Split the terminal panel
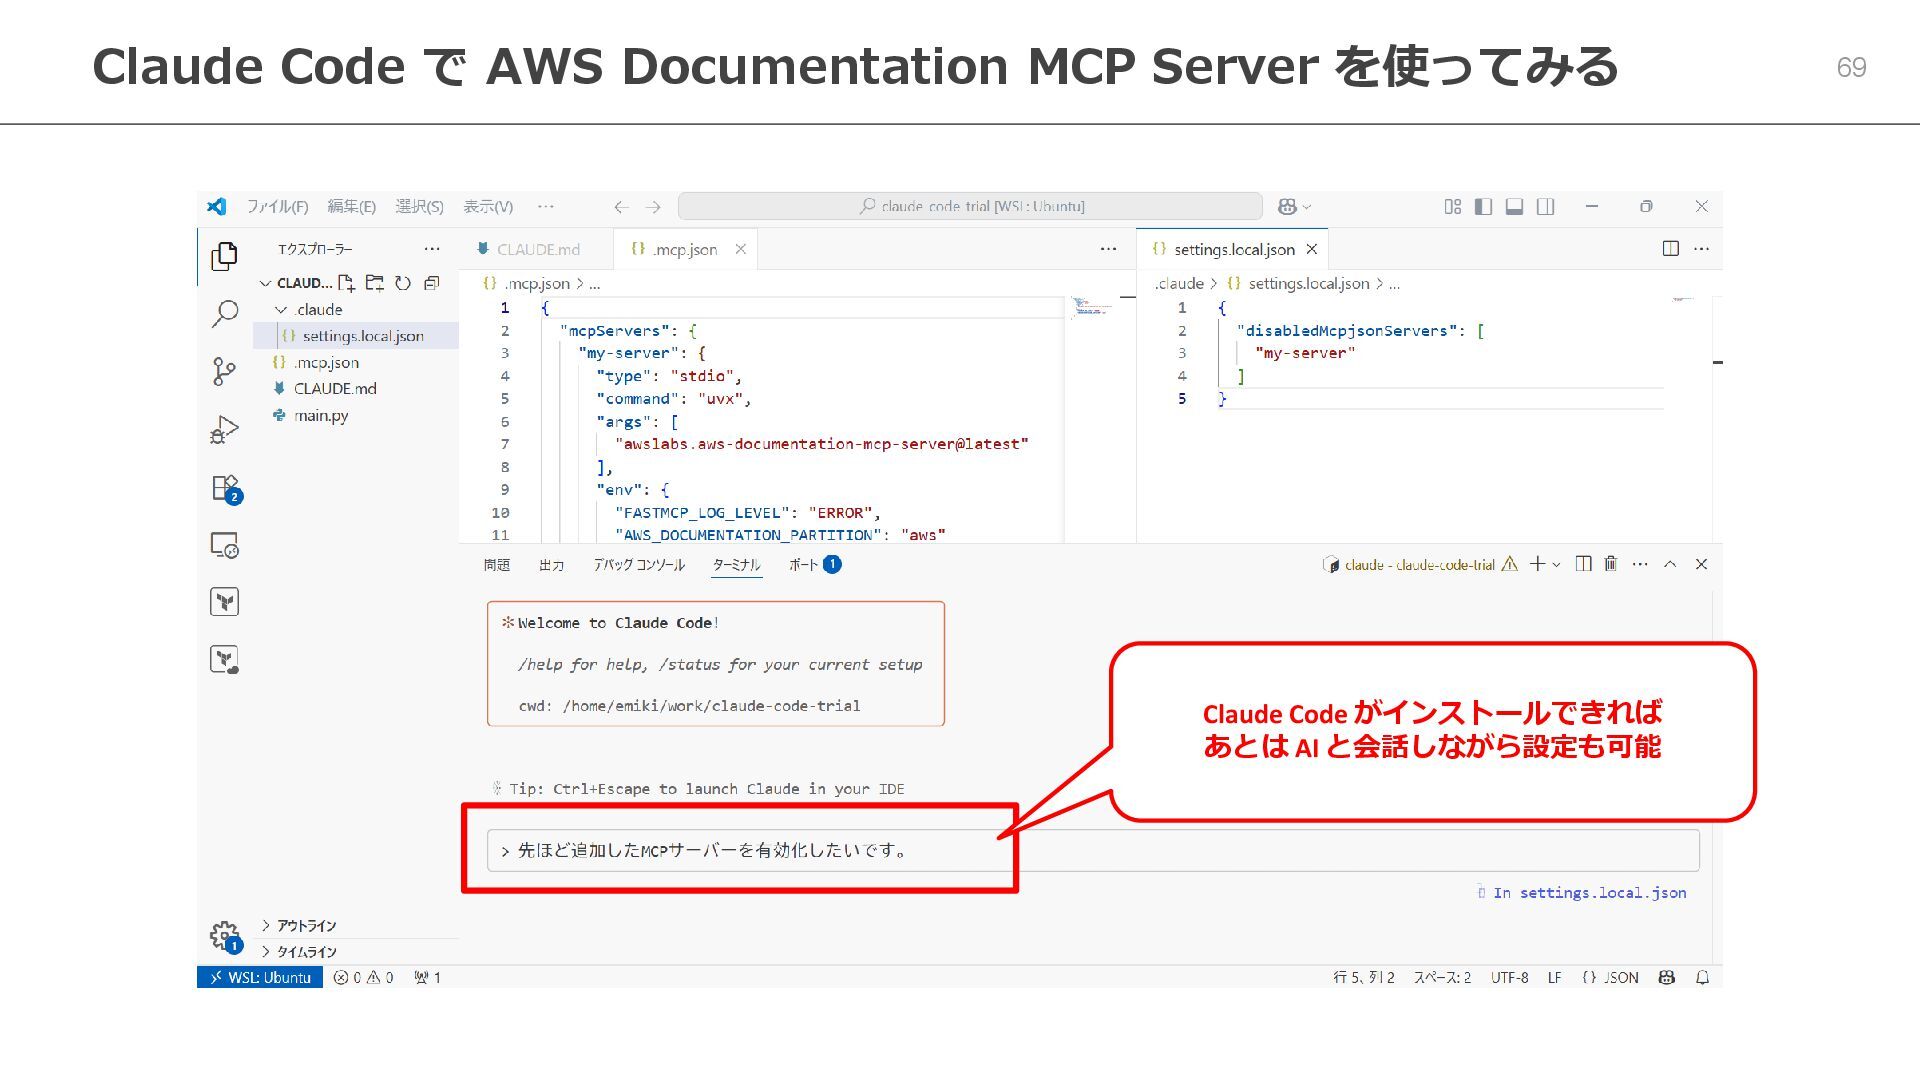This screenshot has height=1080, width=1920. pos(1583,564)
